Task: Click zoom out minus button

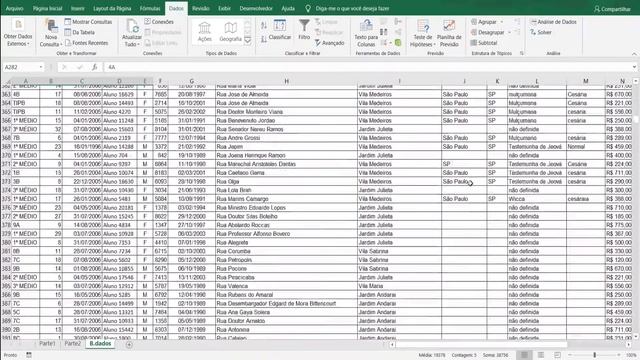Action: (x=570, y=355)
